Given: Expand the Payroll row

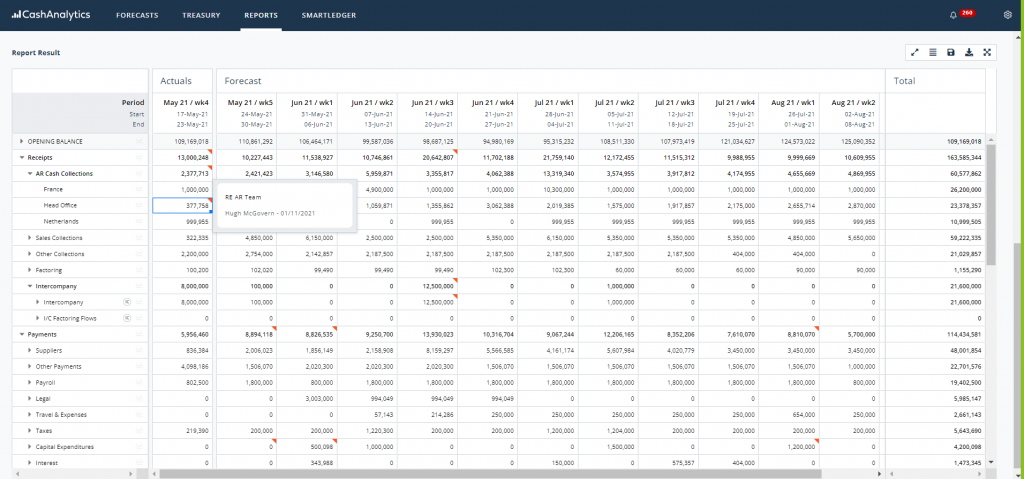Looking at the screenshot, I should point(29,382).
